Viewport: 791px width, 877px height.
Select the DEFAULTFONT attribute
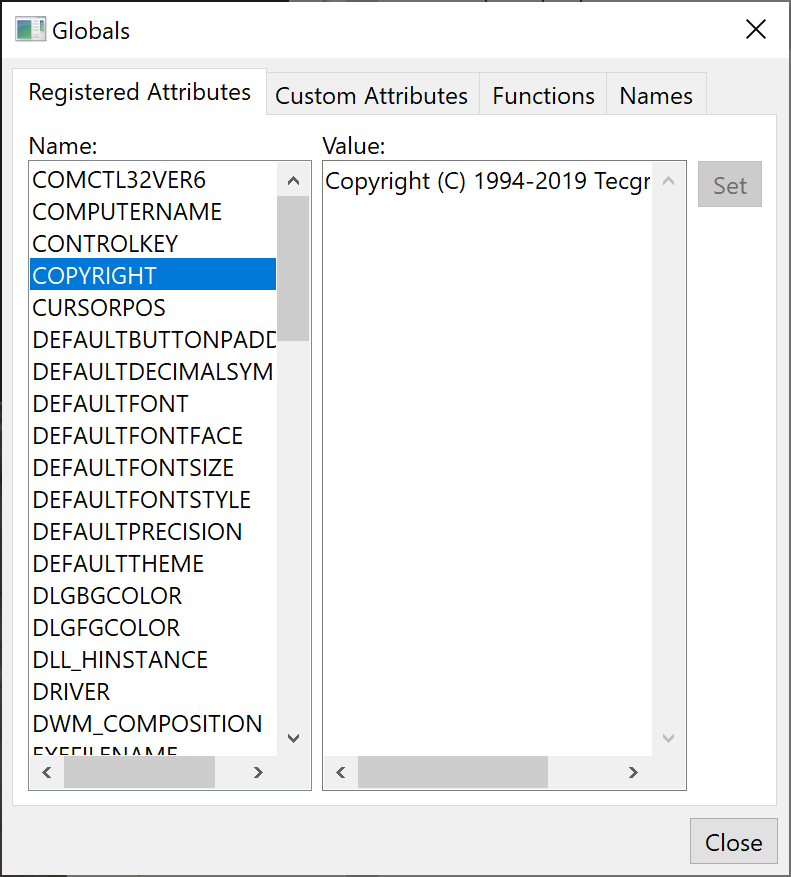click(x=110, y=404)
